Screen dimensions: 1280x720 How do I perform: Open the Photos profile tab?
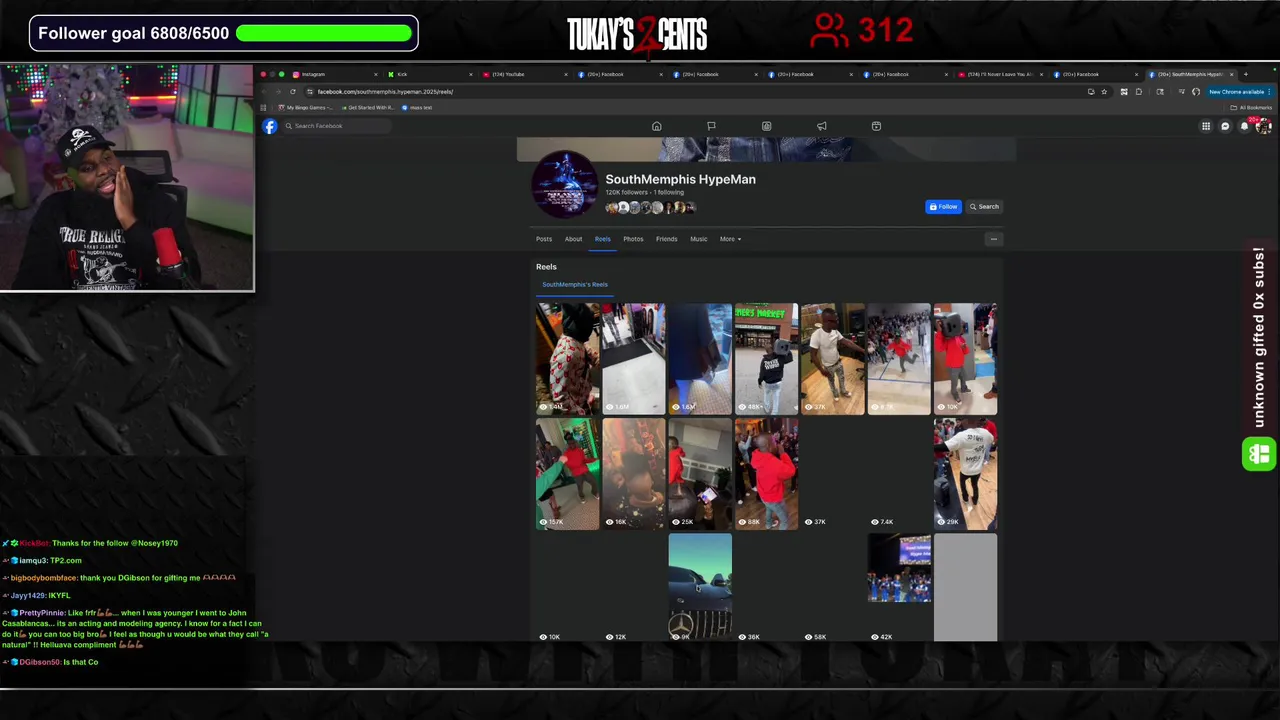633,239
